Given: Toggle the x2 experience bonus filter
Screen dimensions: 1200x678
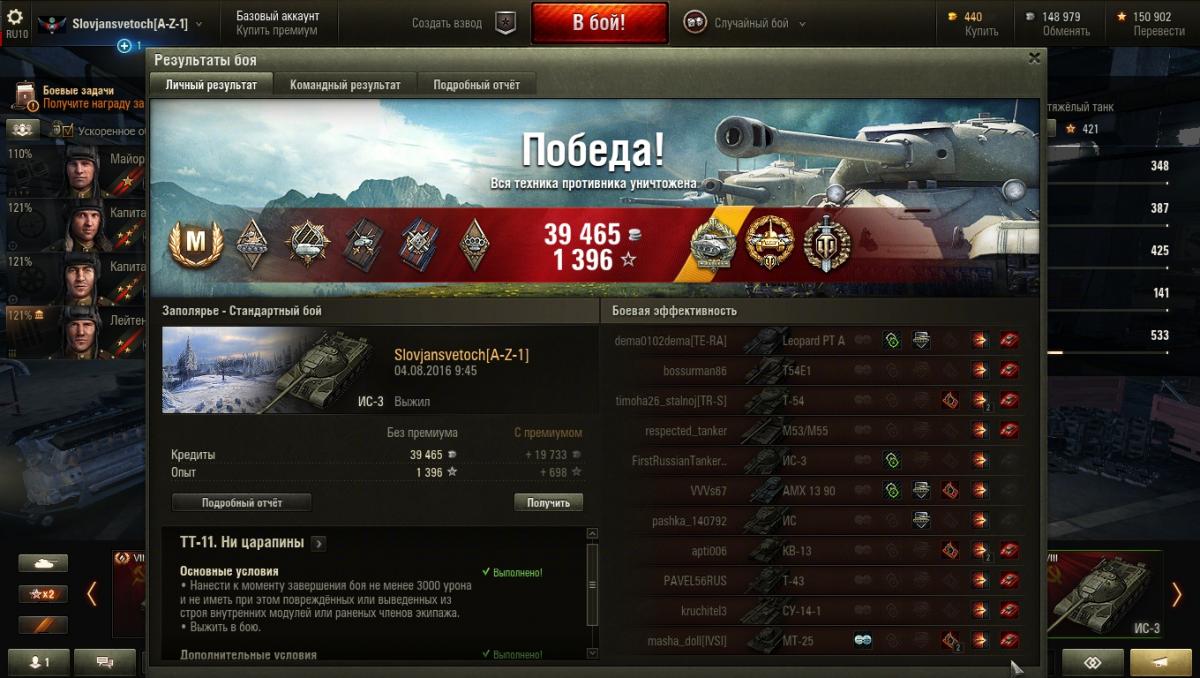Looking at the screenshot, I should (x=43, y=594).
